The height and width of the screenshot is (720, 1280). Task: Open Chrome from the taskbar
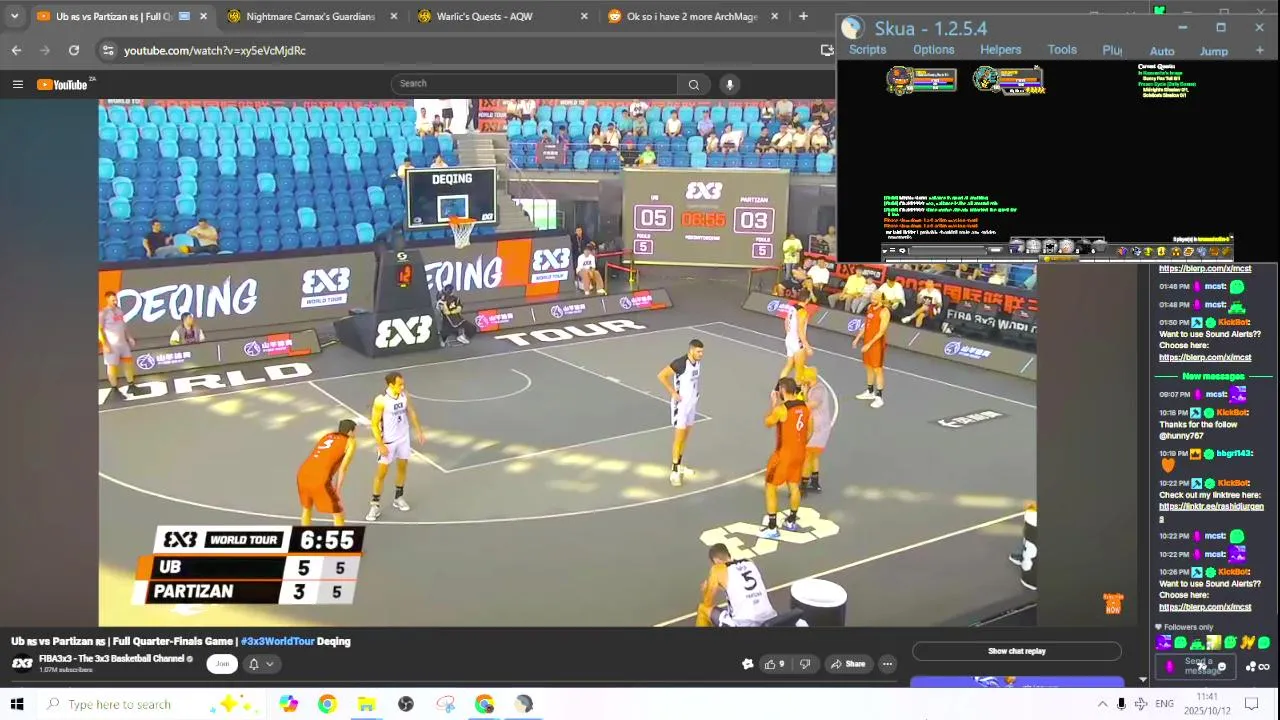(327, 704)
